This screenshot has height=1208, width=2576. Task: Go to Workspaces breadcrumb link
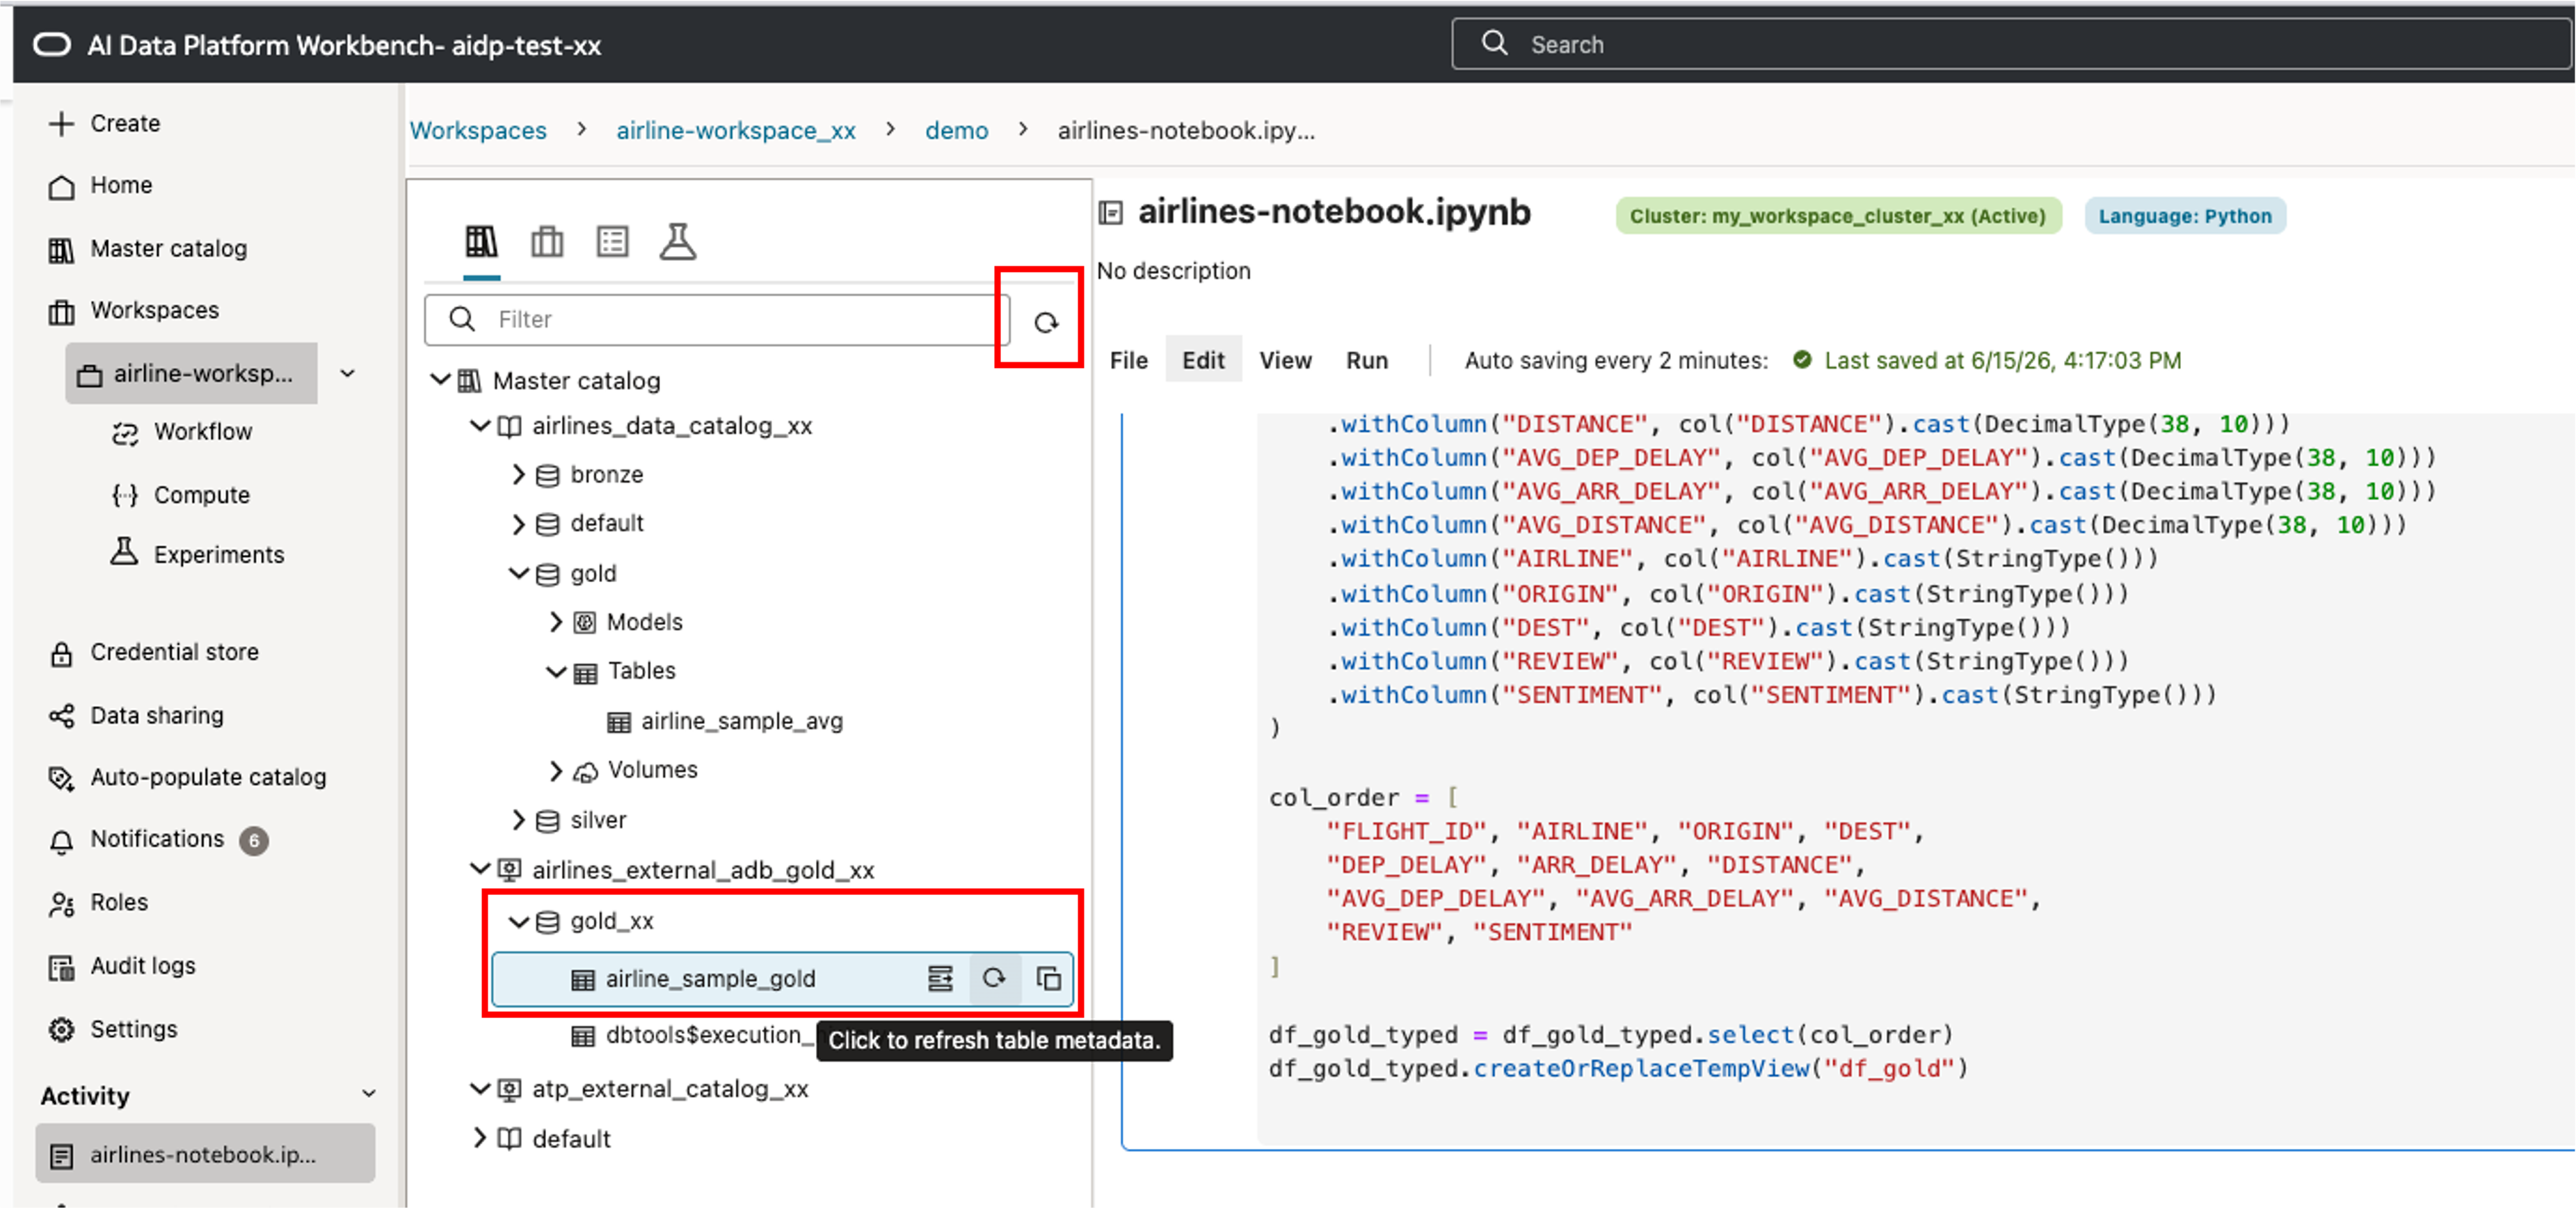point(478,130)
